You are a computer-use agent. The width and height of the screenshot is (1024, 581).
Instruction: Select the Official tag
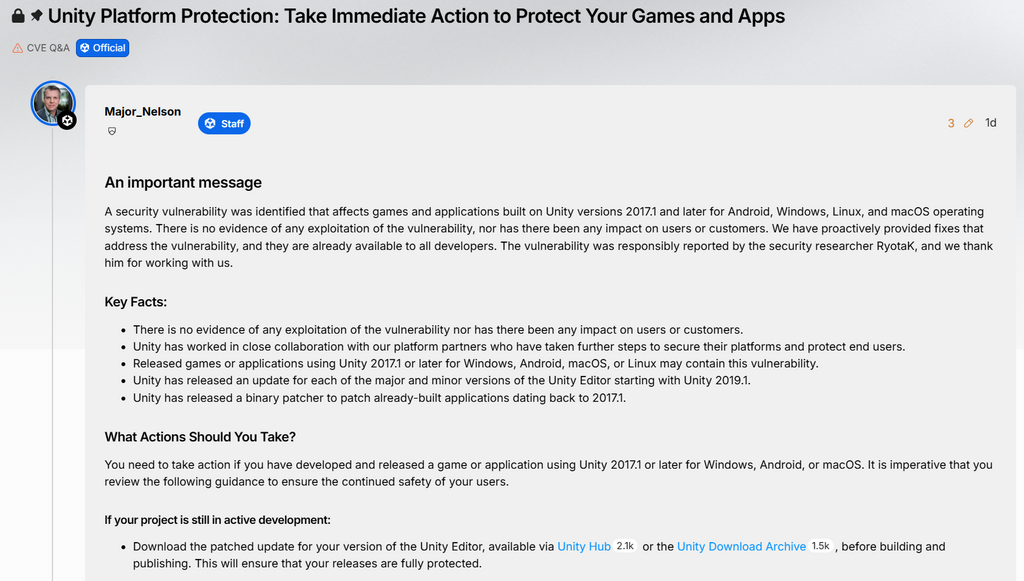click(108, 48)
